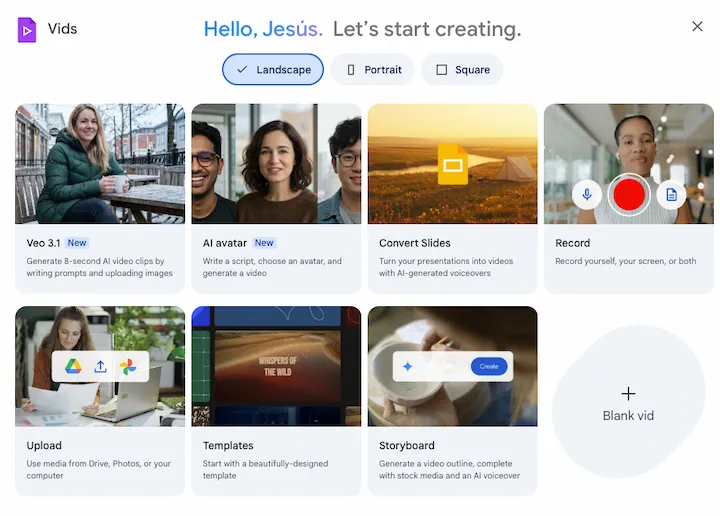This screenshot has height=516, width=720.
Task: Select the Portrait orientation option
Action: (373, 69)
